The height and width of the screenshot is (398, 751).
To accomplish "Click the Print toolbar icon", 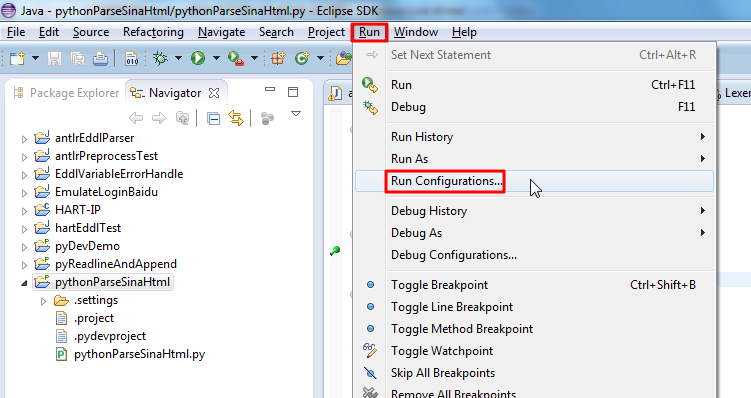I will tap(100, 58).
